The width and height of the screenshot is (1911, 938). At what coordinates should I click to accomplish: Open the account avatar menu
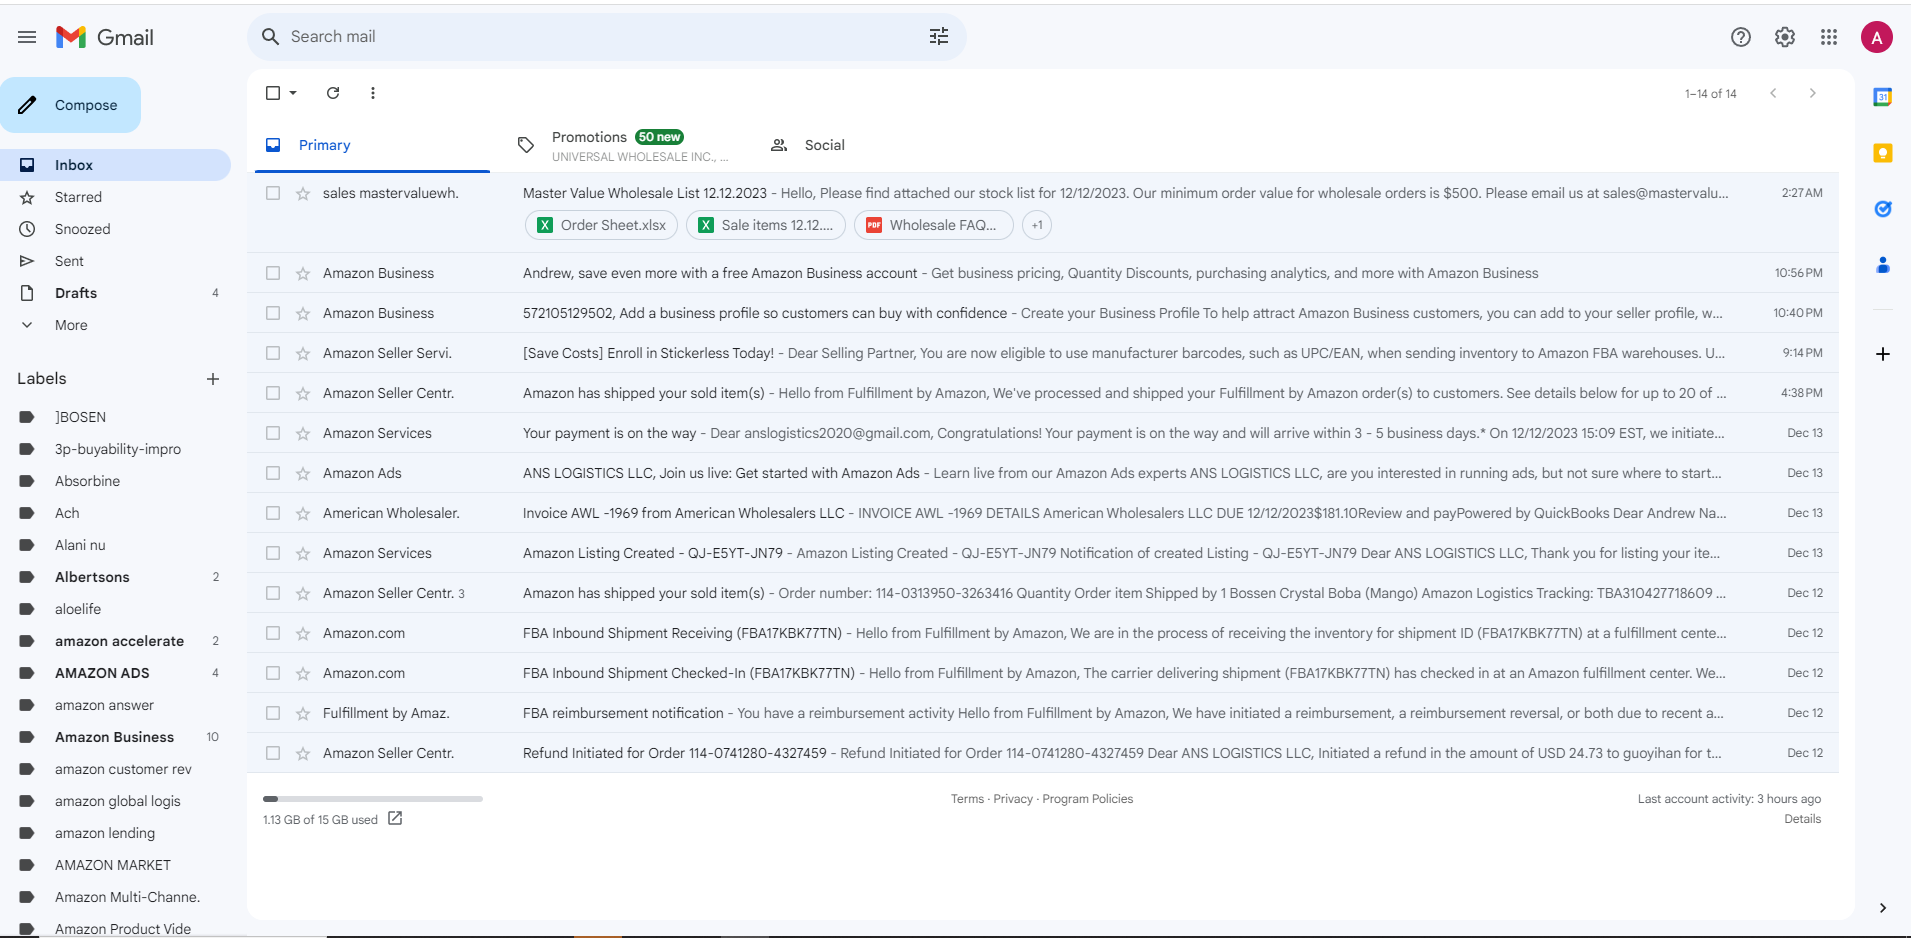[1877, 37]
